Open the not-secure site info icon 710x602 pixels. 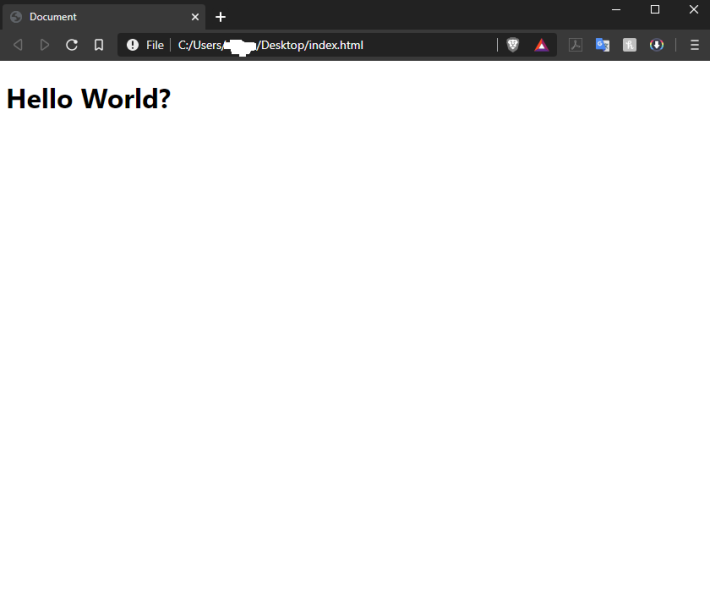click(133, 45)
